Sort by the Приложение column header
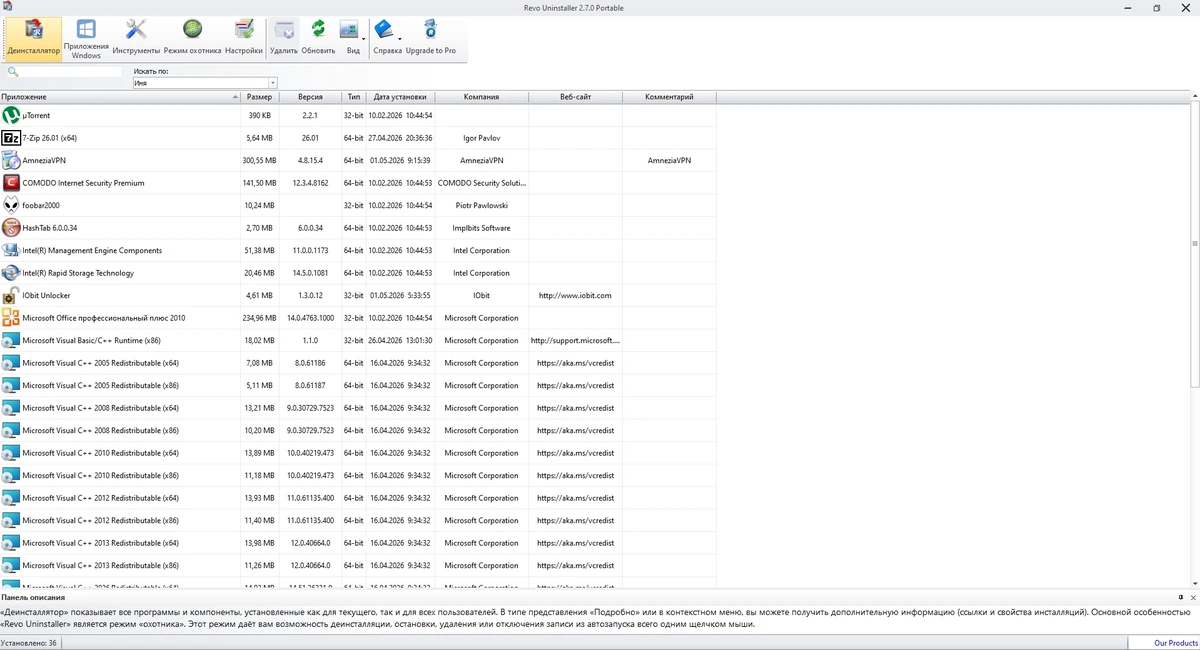The width and height of the screenshot is (1200, 650). 120,97
